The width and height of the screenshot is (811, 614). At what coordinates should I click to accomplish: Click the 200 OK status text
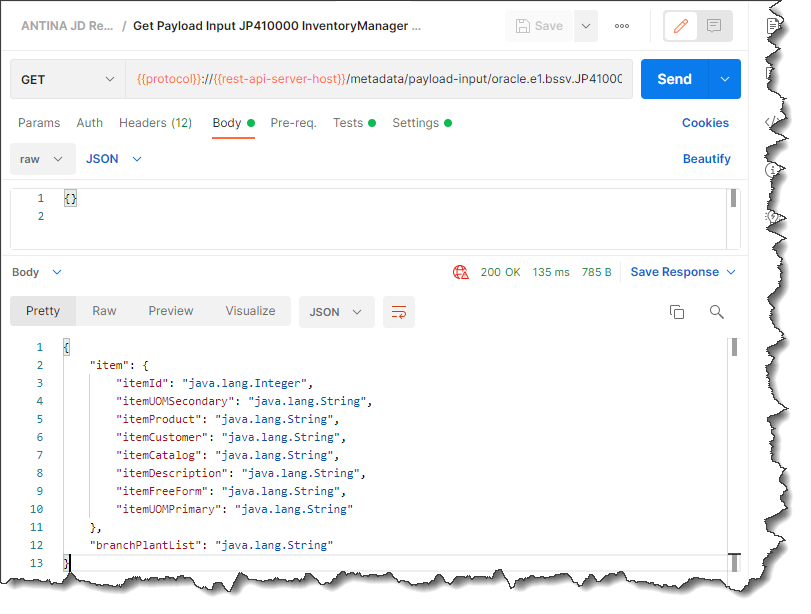(500, 272)
